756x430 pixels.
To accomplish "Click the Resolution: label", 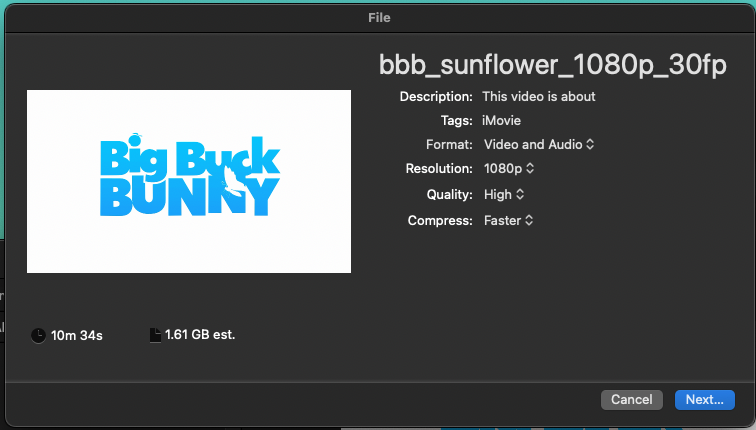I will click(439, 168).
